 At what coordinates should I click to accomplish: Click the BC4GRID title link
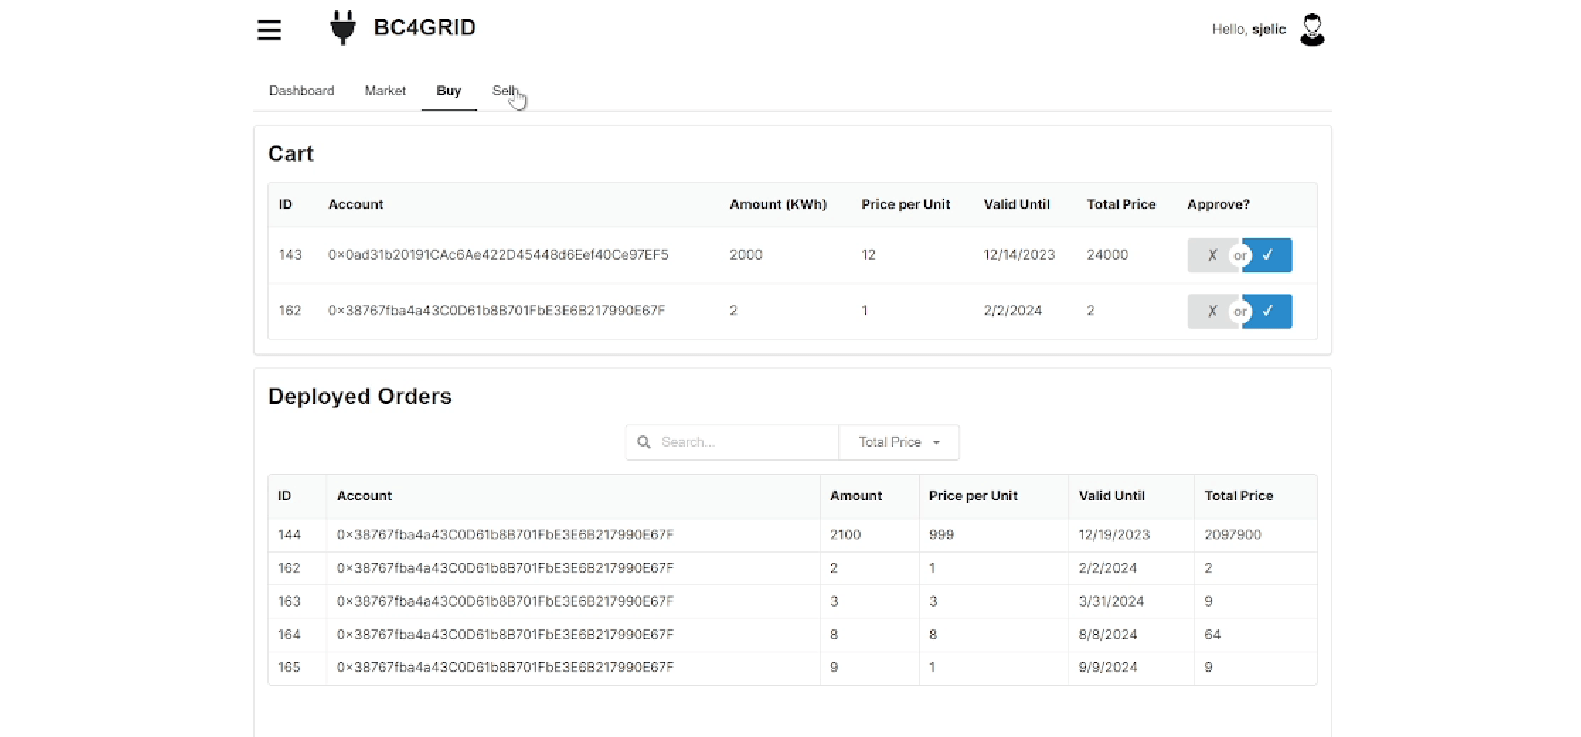[424, 27]
